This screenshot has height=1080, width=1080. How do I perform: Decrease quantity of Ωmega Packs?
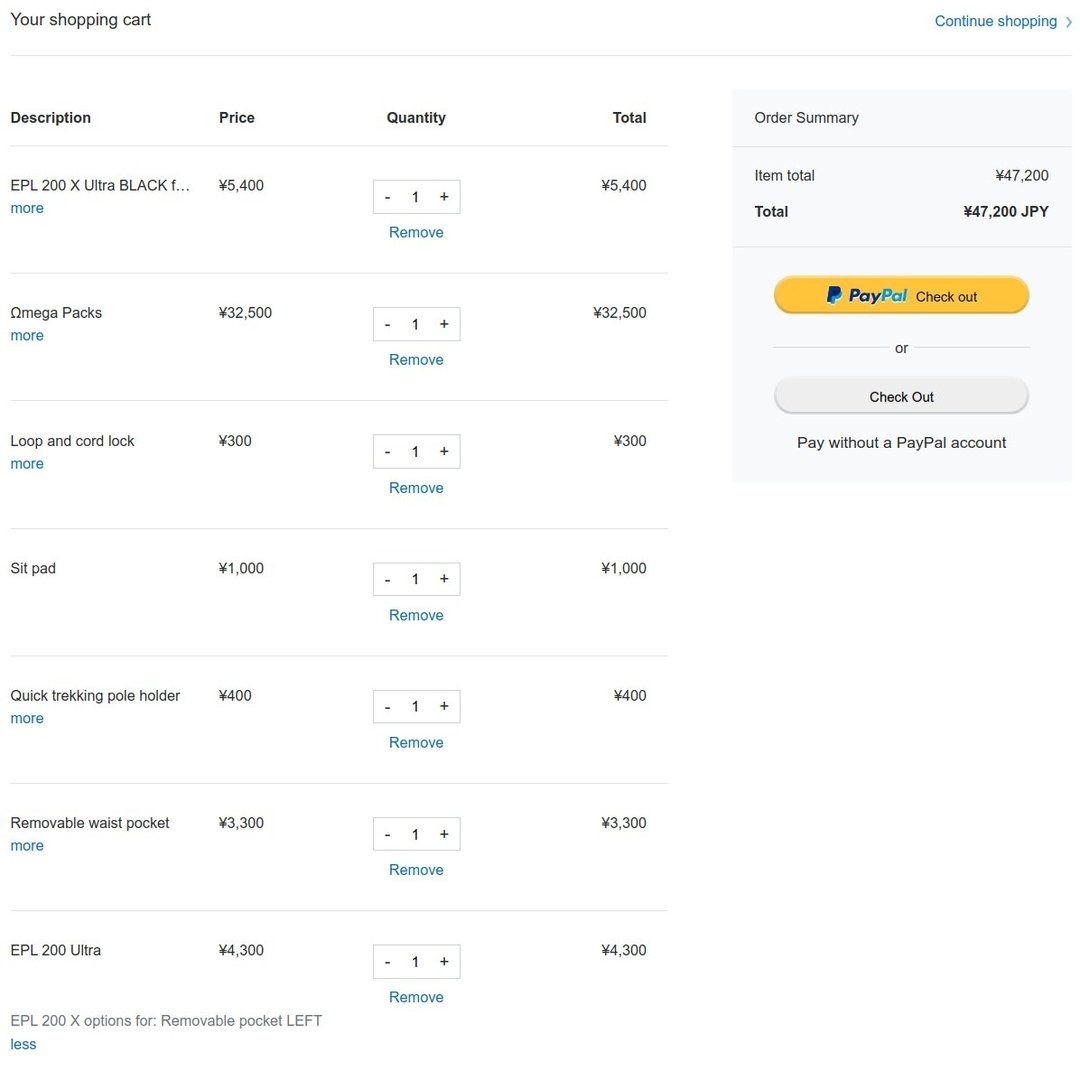(388, 325)
